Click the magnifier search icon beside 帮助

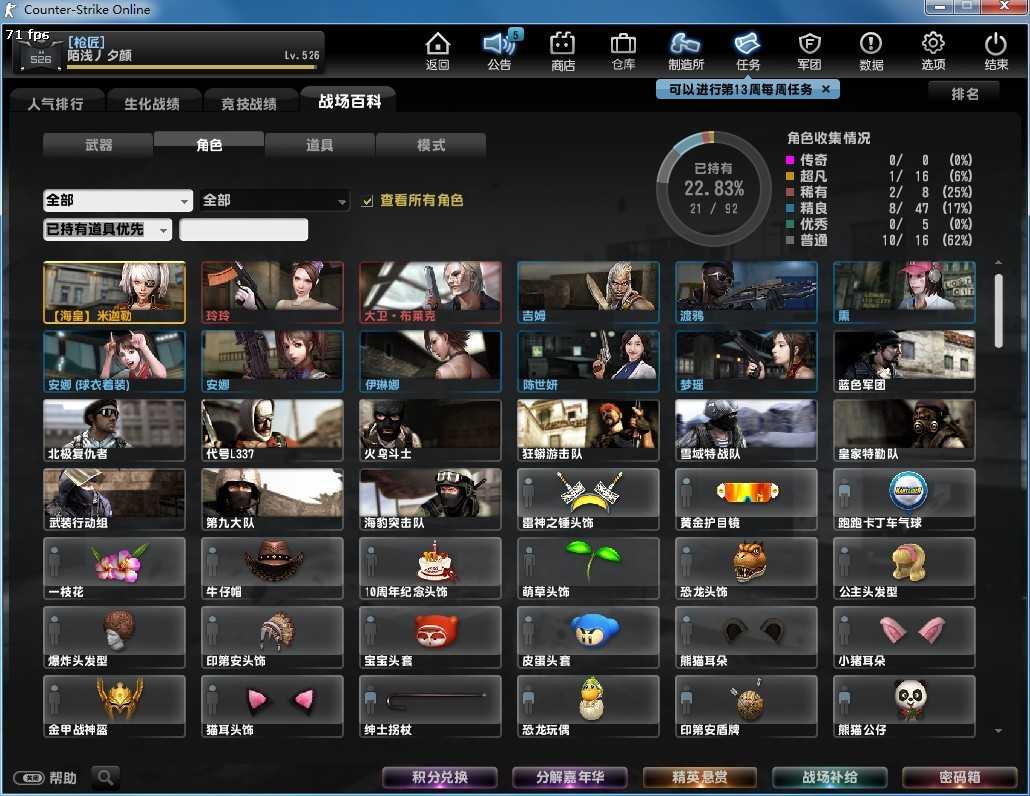tap(105, 778)
